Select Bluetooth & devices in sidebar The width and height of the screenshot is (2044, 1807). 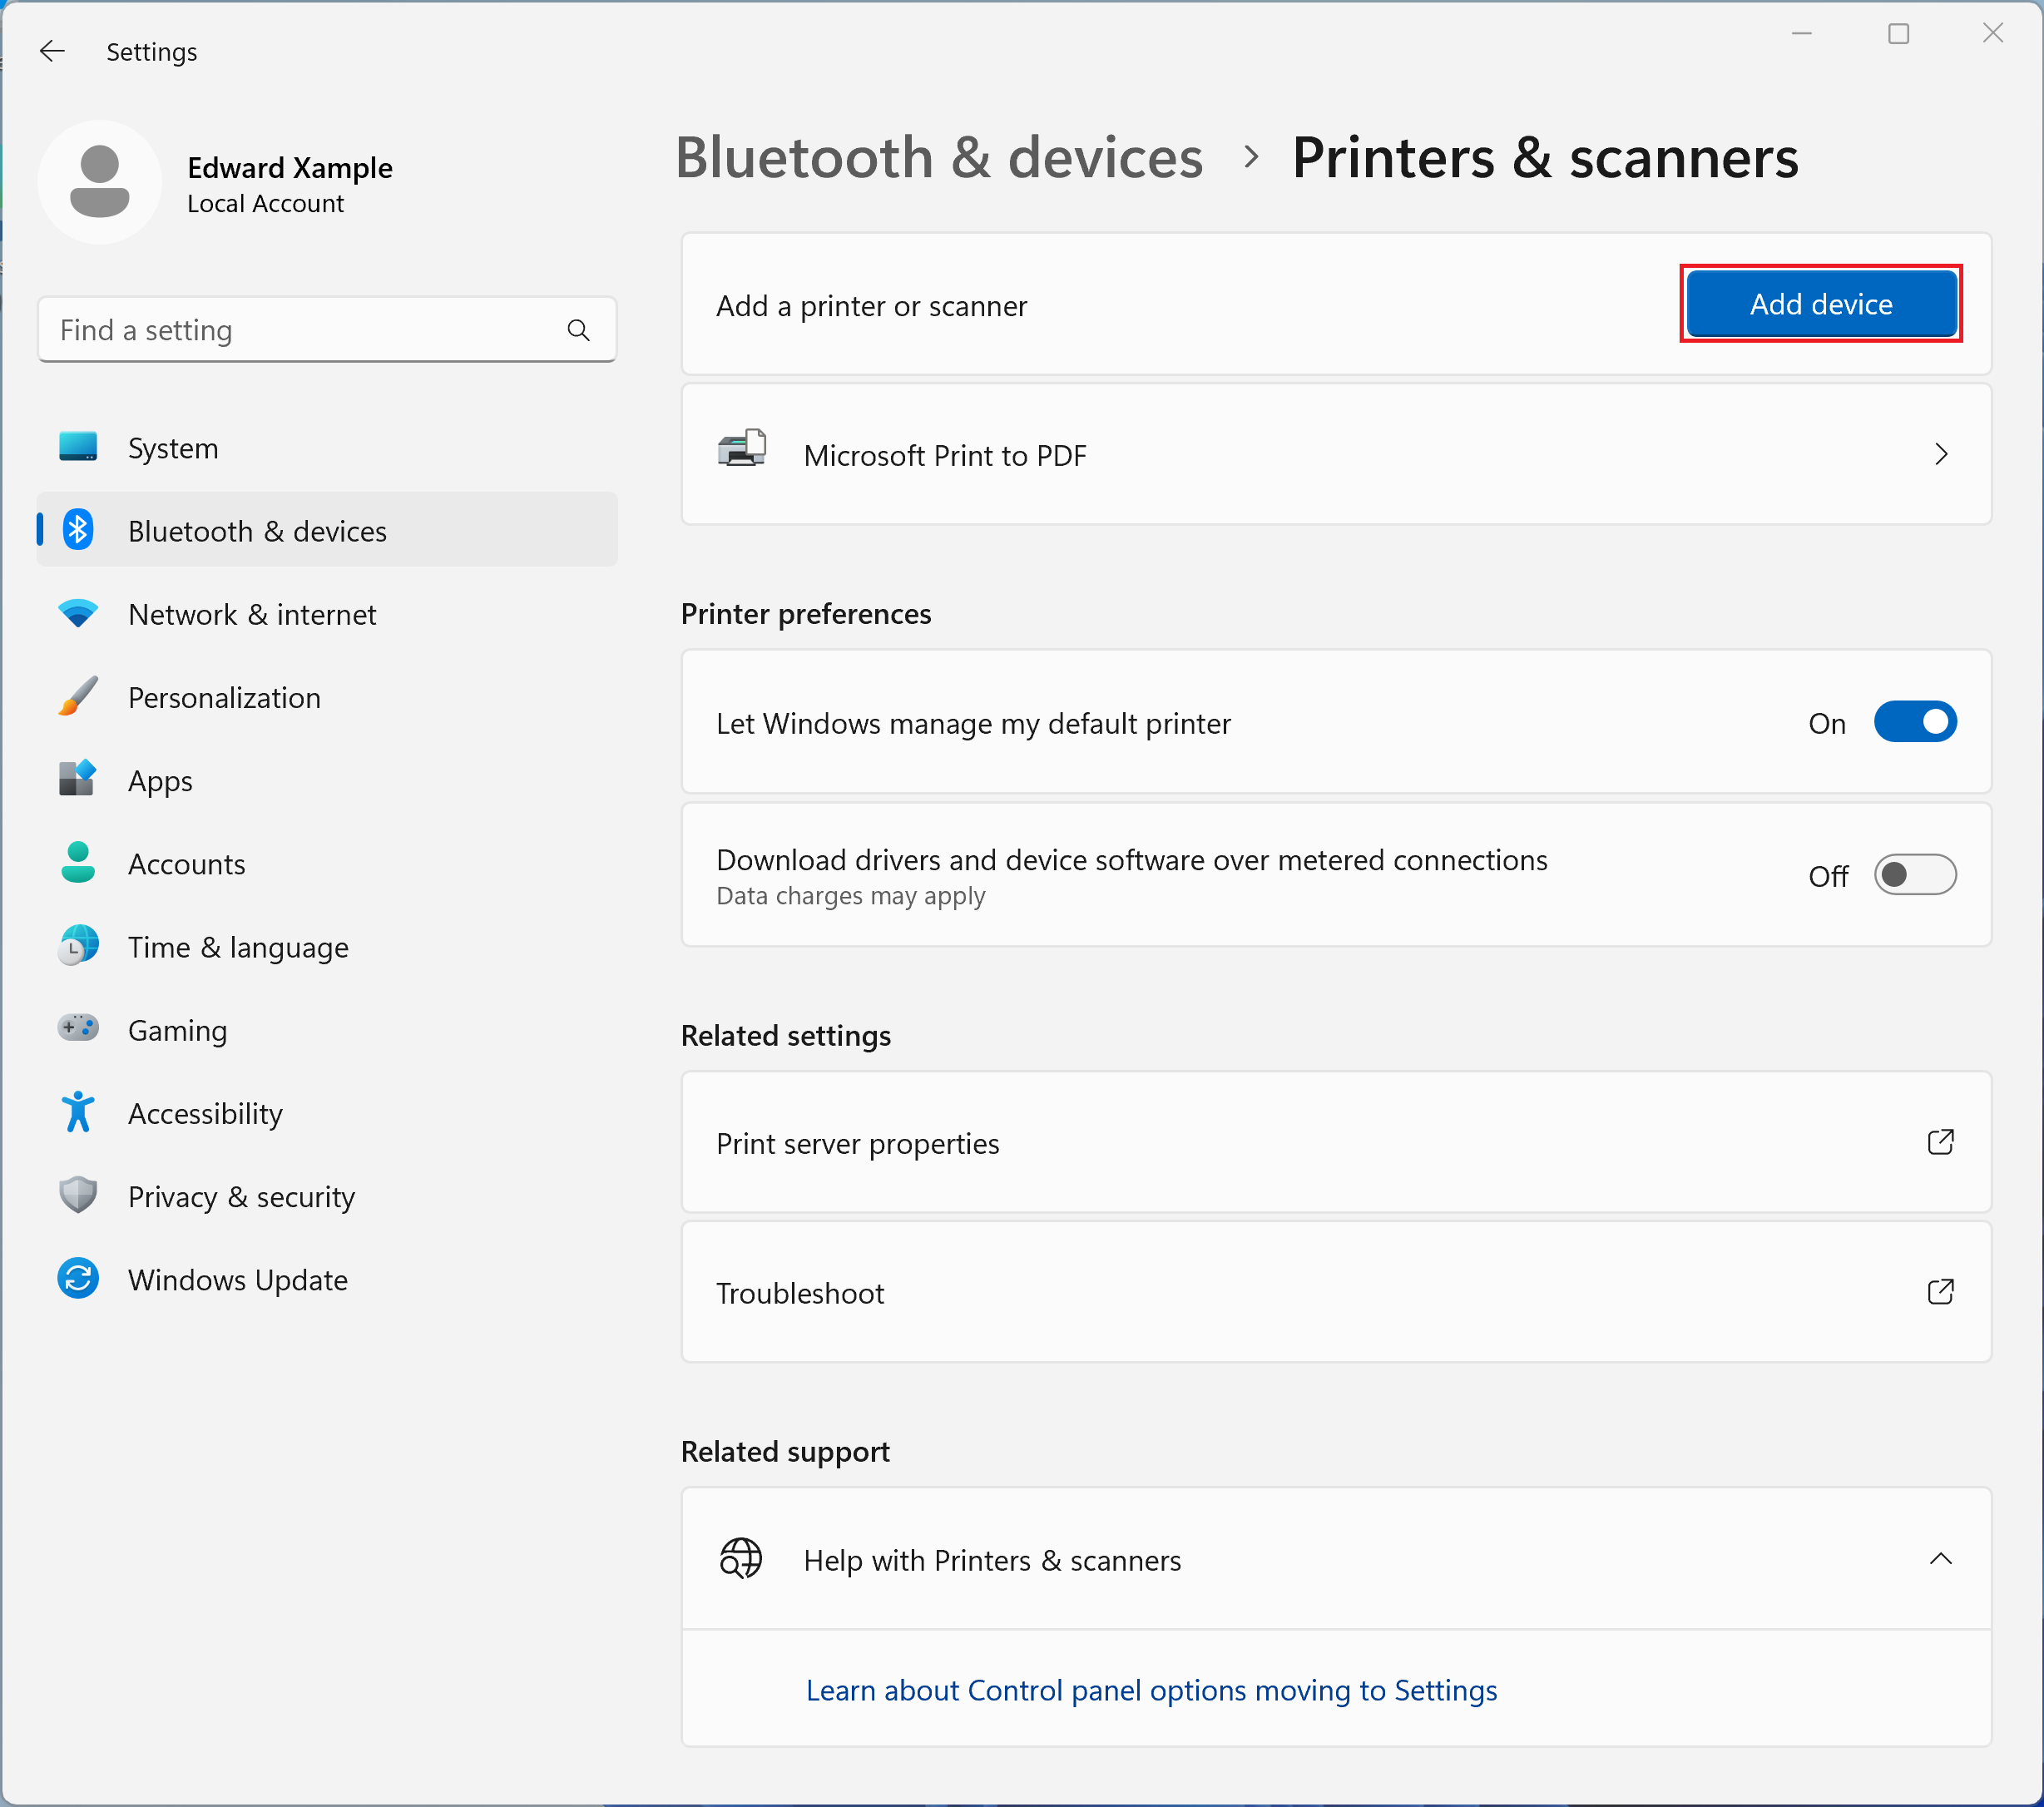click(x=327, y=530)
